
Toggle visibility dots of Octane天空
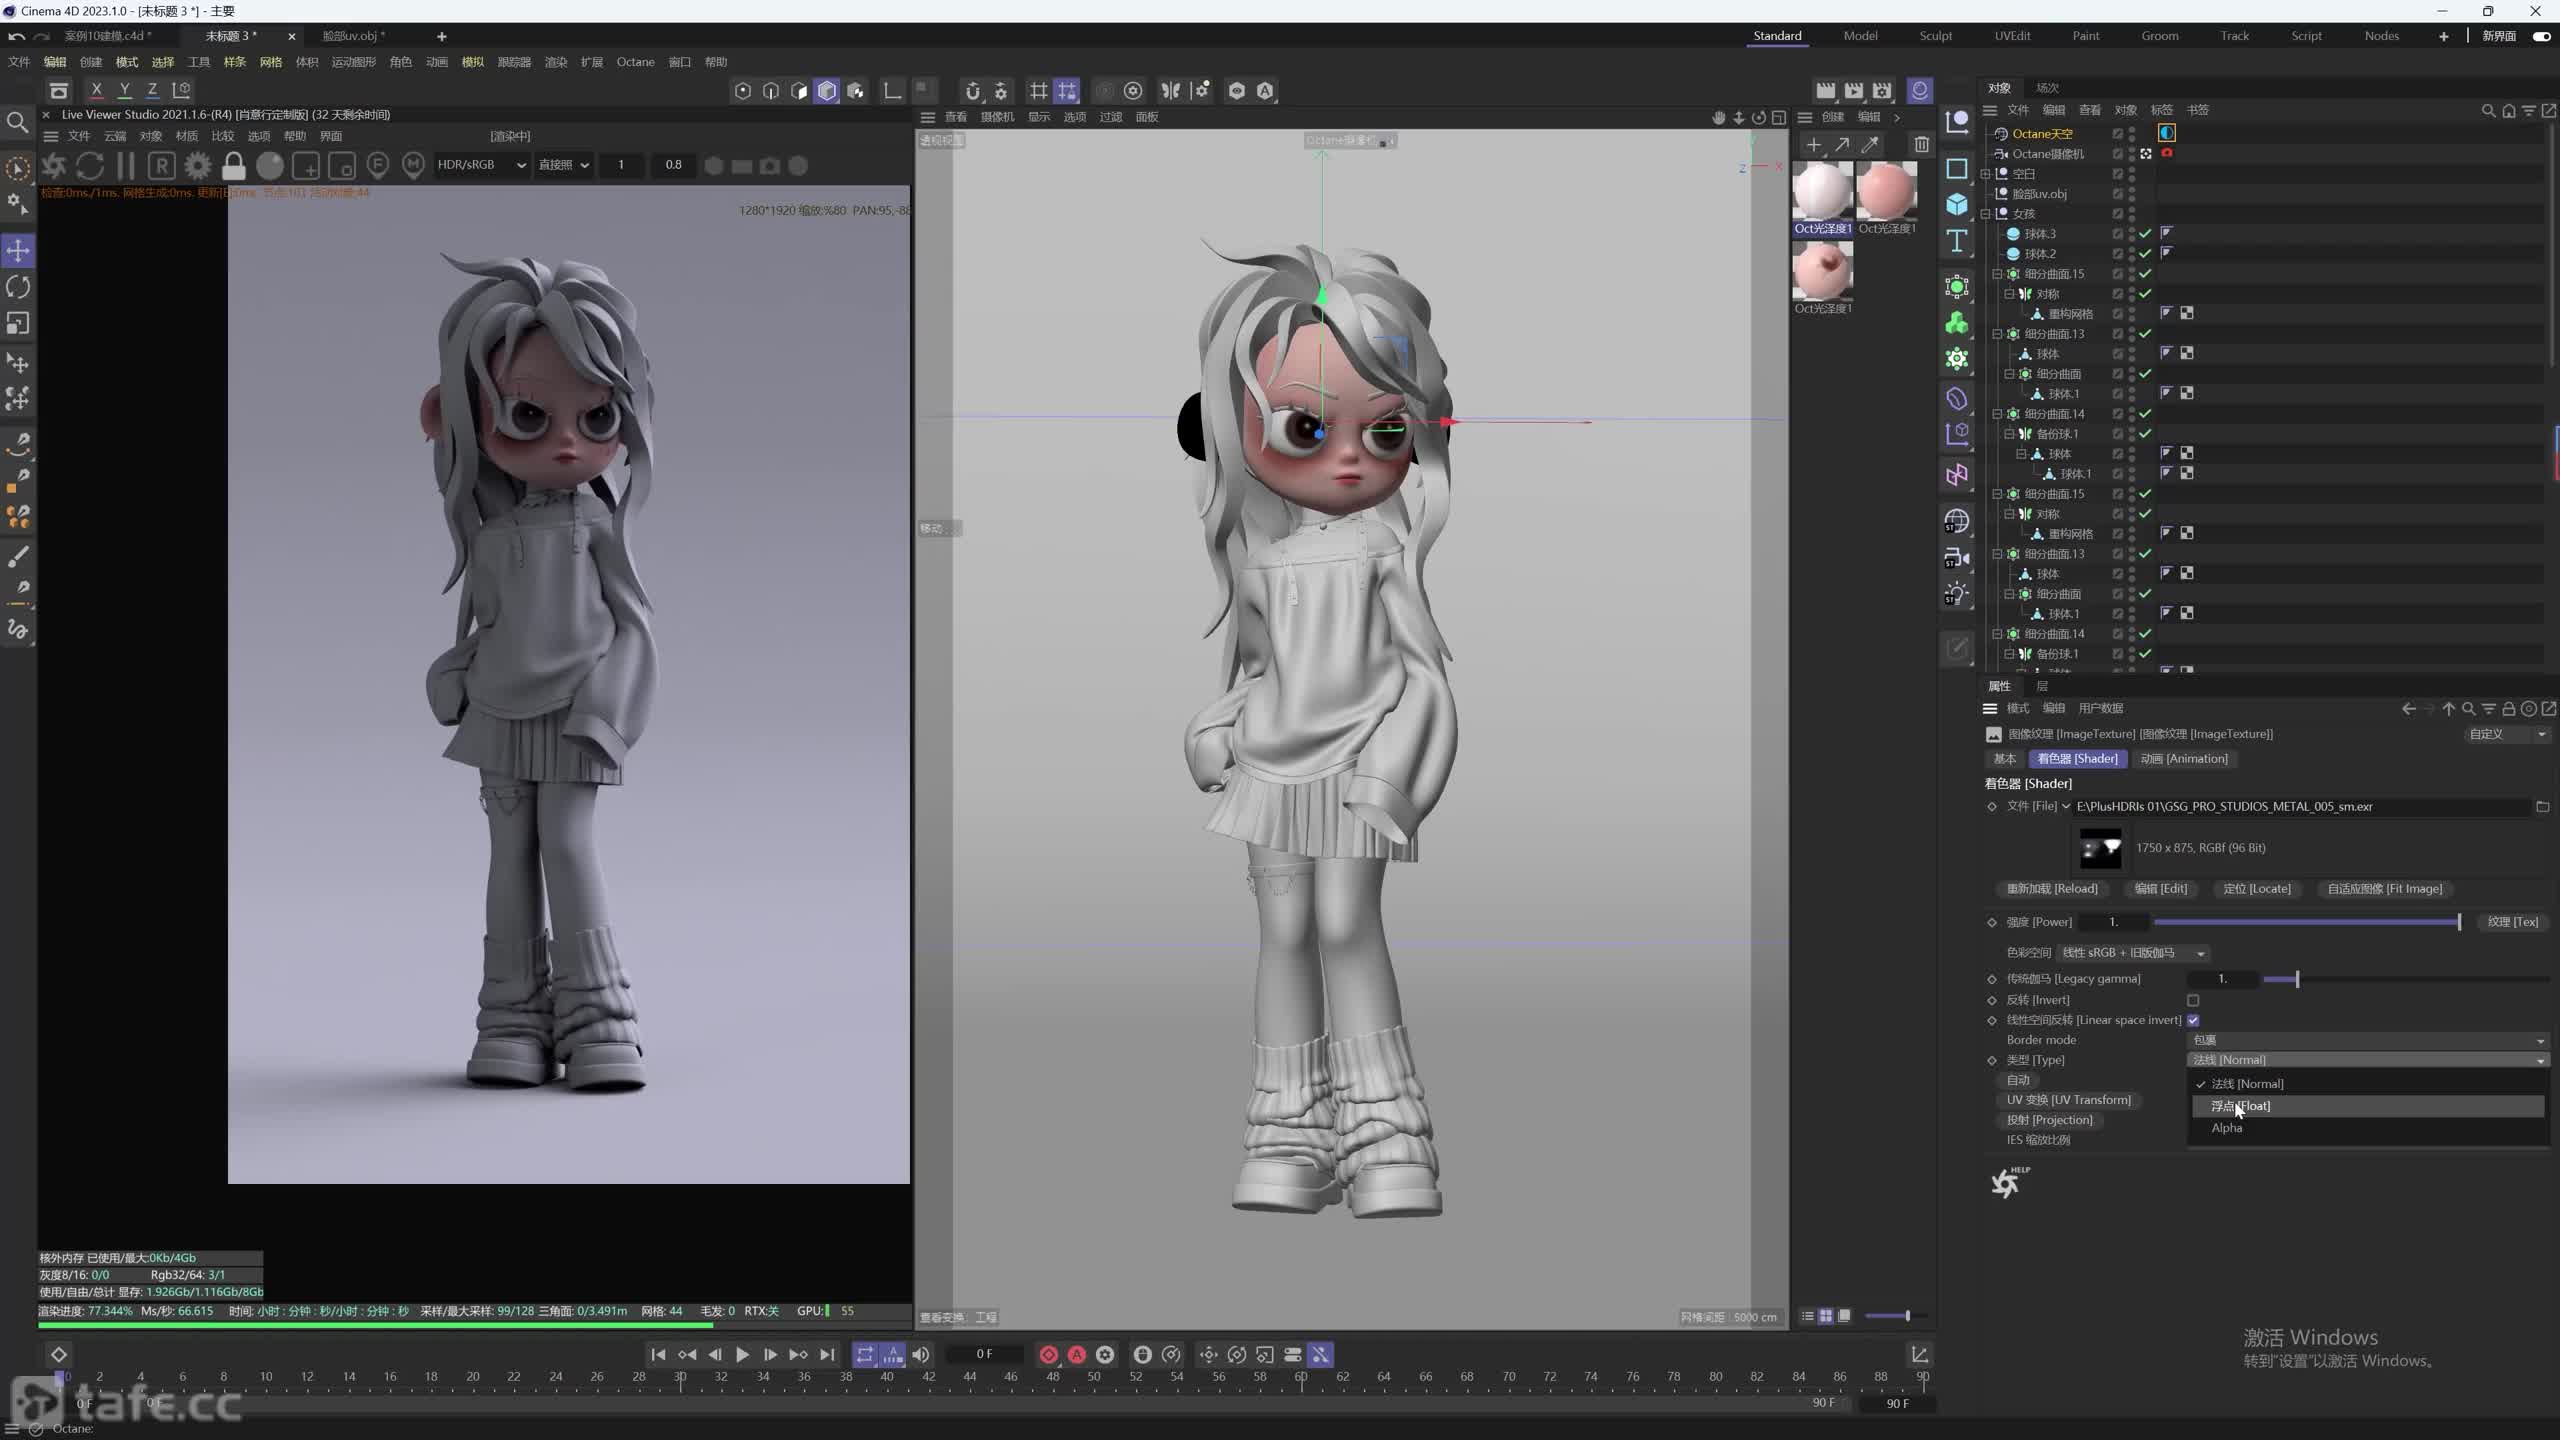[x=2132, y=133]
